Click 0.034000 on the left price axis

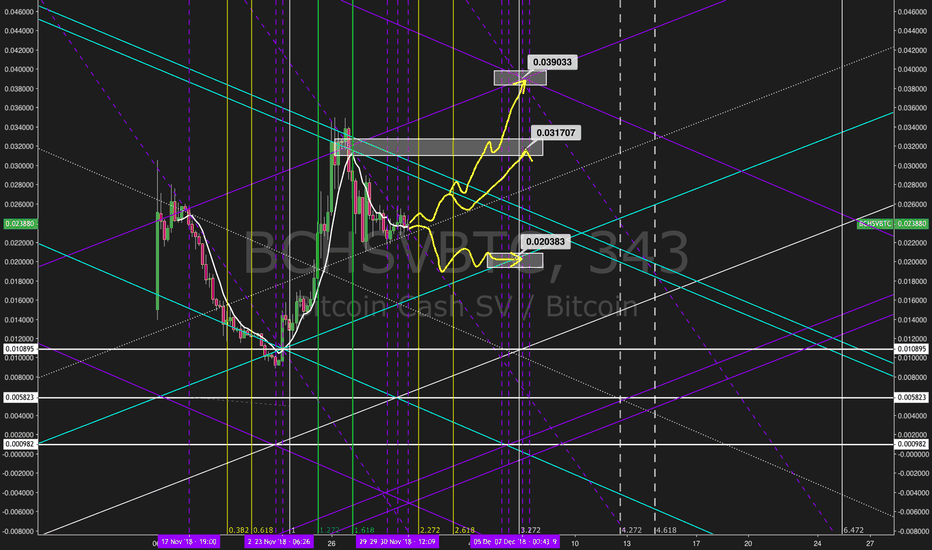click(x=19, y=127)
